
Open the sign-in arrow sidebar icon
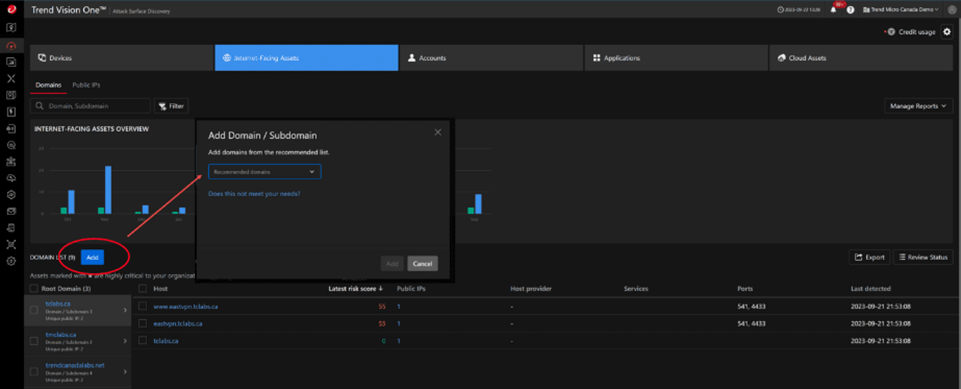pos(11,129)
